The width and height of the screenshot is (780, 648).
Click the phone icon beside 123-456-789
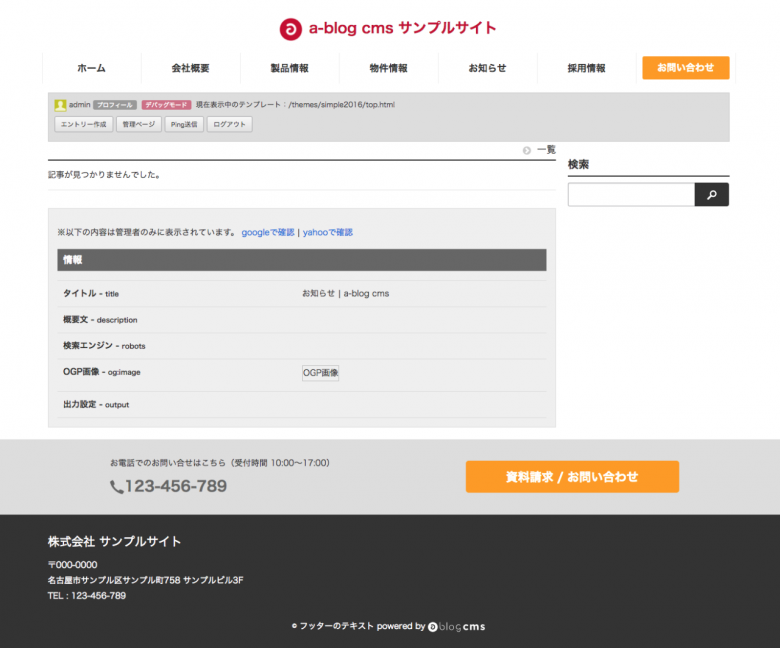pos(117,487)
